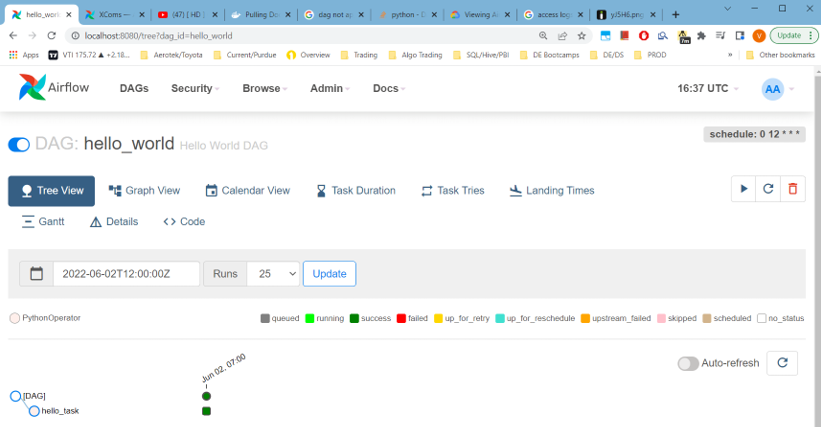Open new browser tab
The height and width of the screenshot is (427, 821).
click(675, 15)
